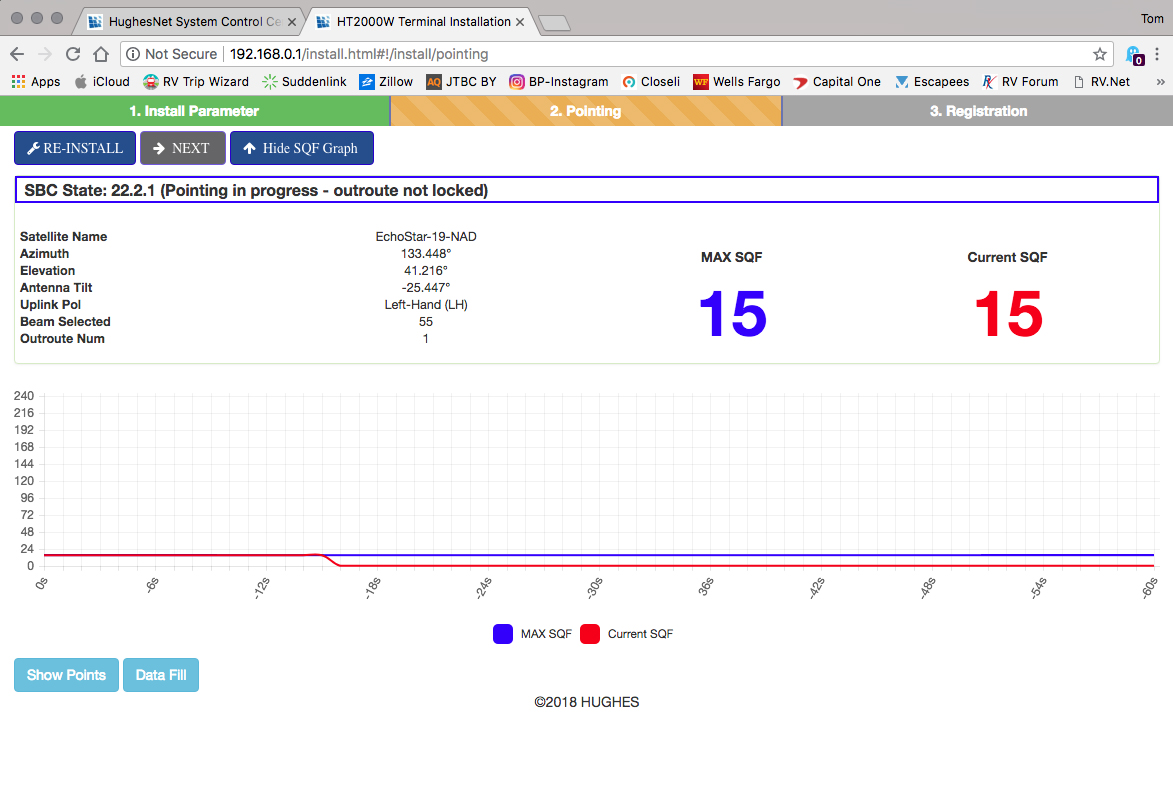Click the browser home icon
Screen dimensions: 1173x801
[101, 54]
